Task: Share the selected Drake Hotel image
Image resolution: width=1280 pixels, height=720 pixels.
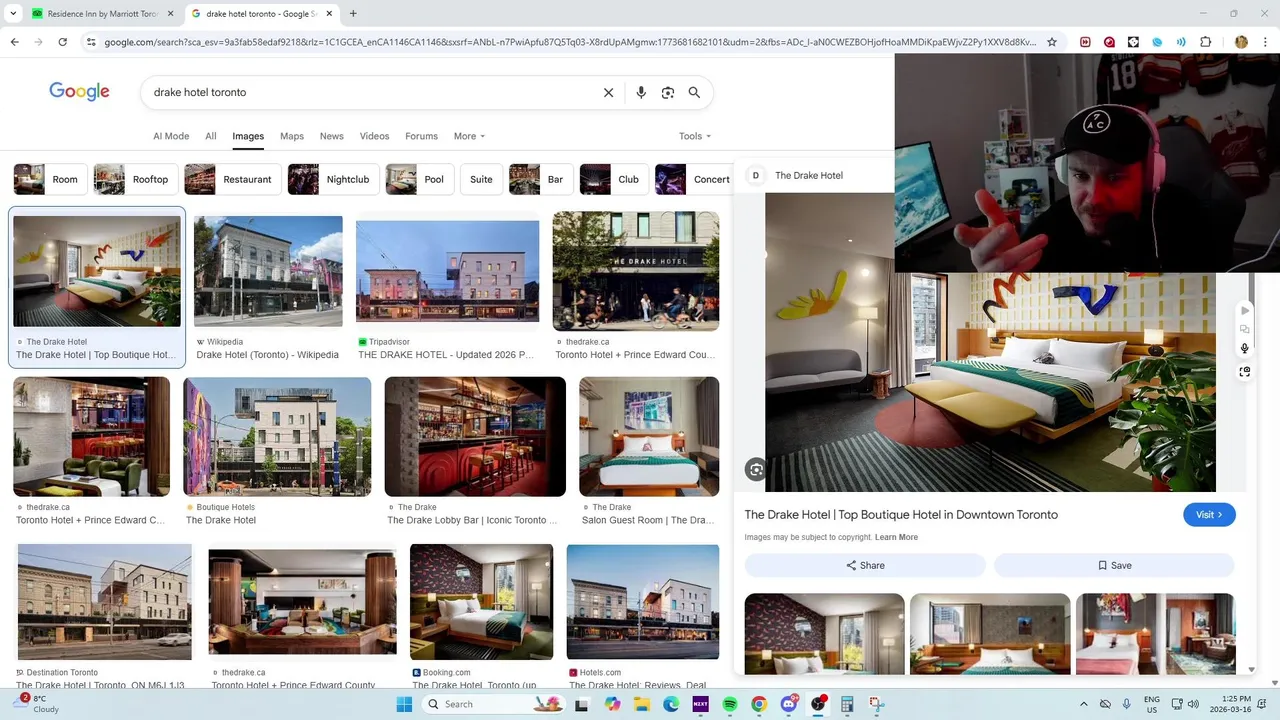Action: click(x=865, y=565)
